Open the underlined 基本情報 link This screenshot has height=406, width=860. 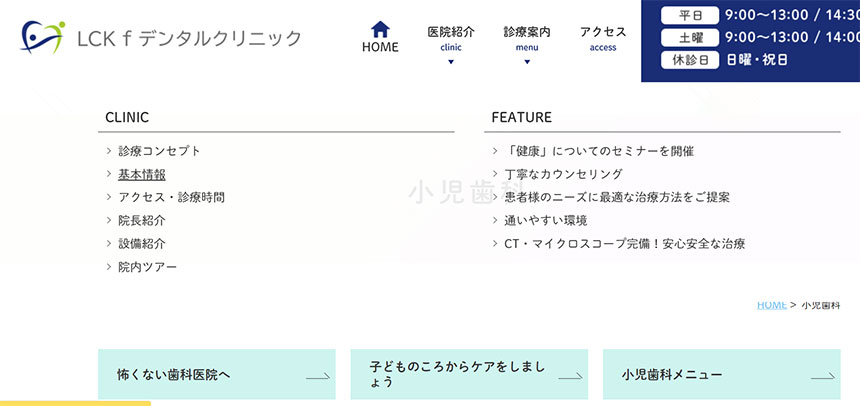(142, 174)
